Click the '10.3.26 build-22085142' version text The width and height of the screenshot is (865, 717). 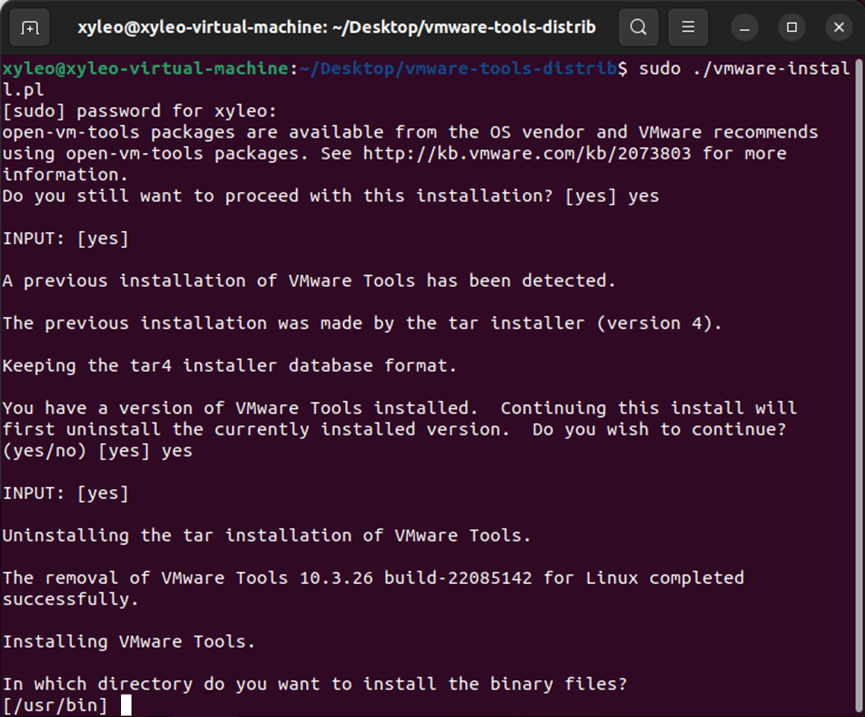(416, 578)
